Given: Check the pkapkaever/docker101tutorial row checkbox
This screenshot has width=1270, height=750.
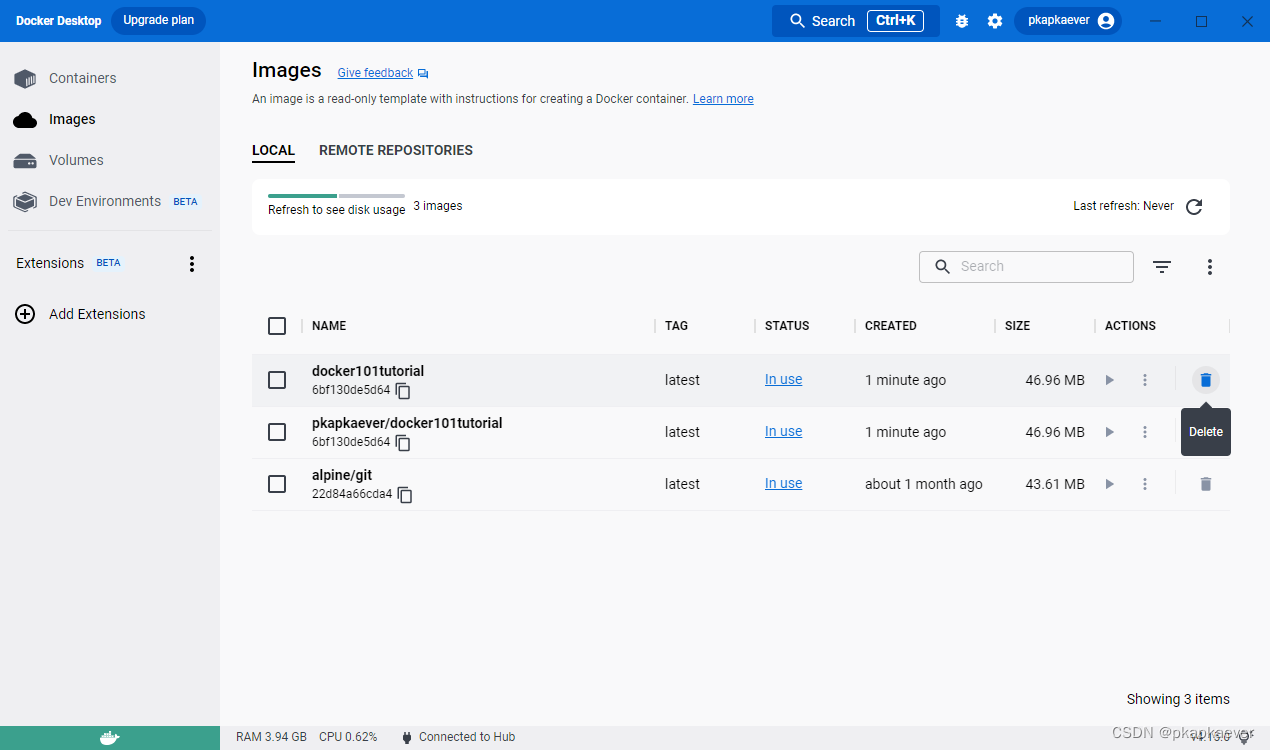Looking at the screenshot, I should [277, 432].
